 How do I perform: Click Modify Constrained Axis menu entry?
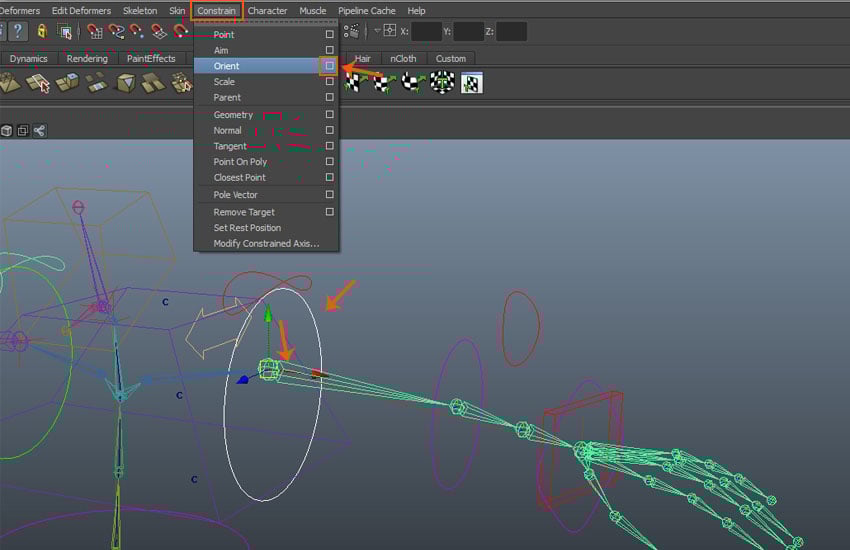266,244
